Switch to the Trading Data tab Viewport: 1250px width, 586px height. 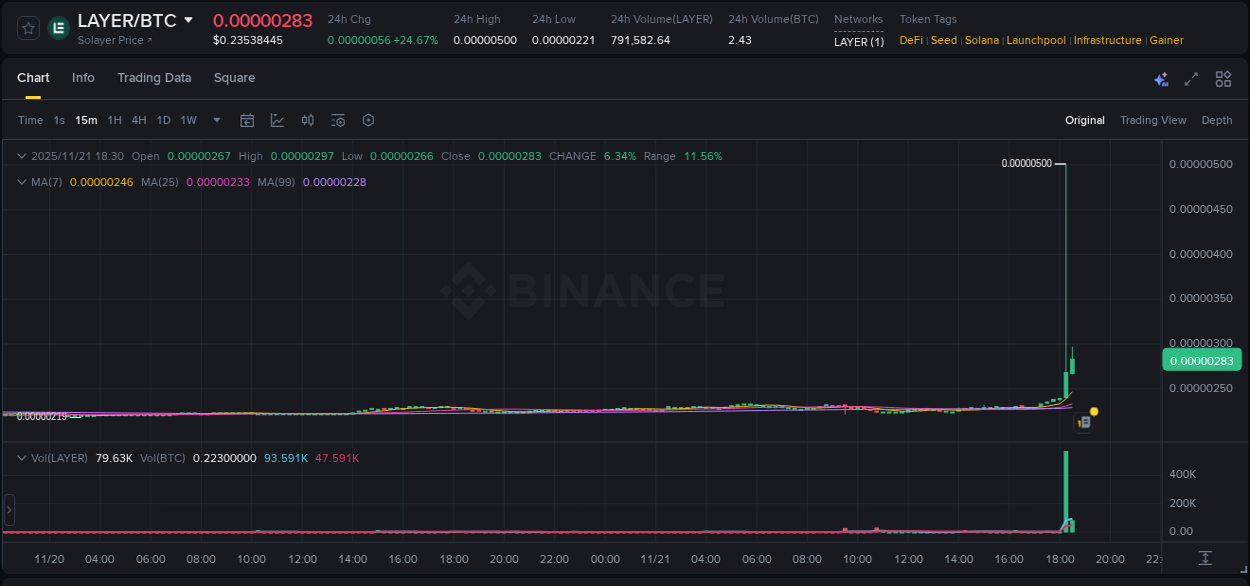154,78
